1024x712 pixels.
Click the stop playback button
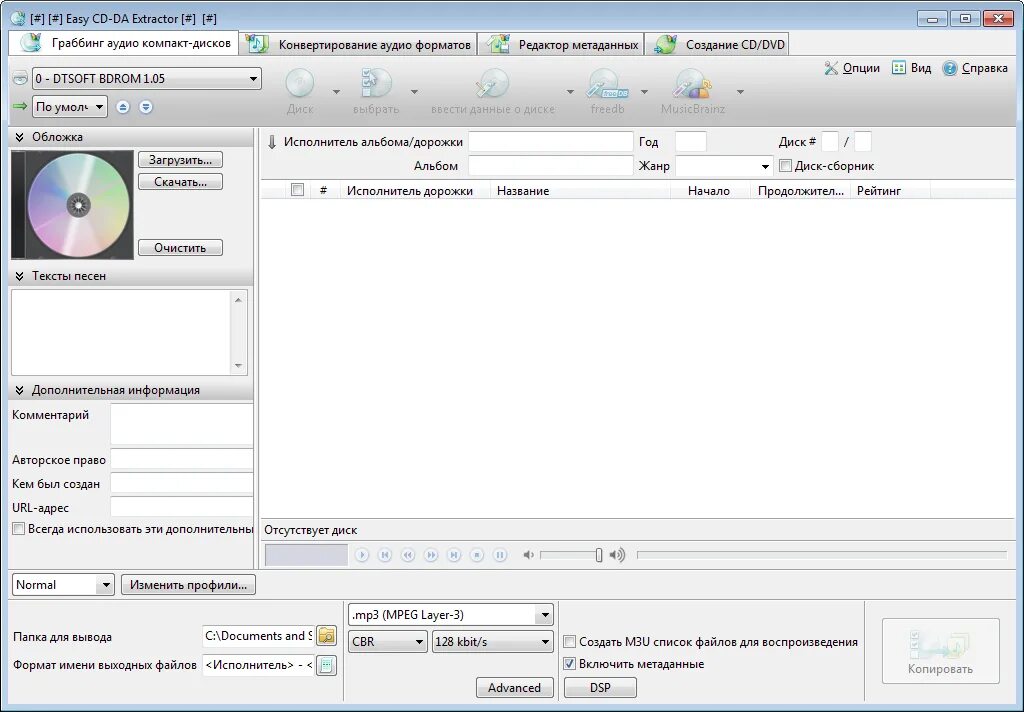click(x=477, y=555)
